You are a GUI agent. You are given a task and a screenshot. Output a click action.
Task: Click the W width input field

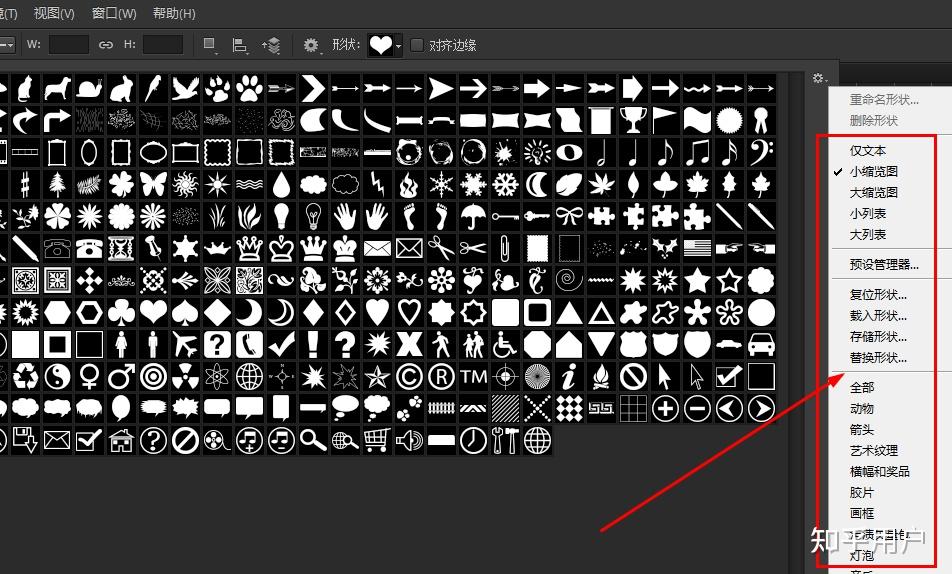coord(68,44)
